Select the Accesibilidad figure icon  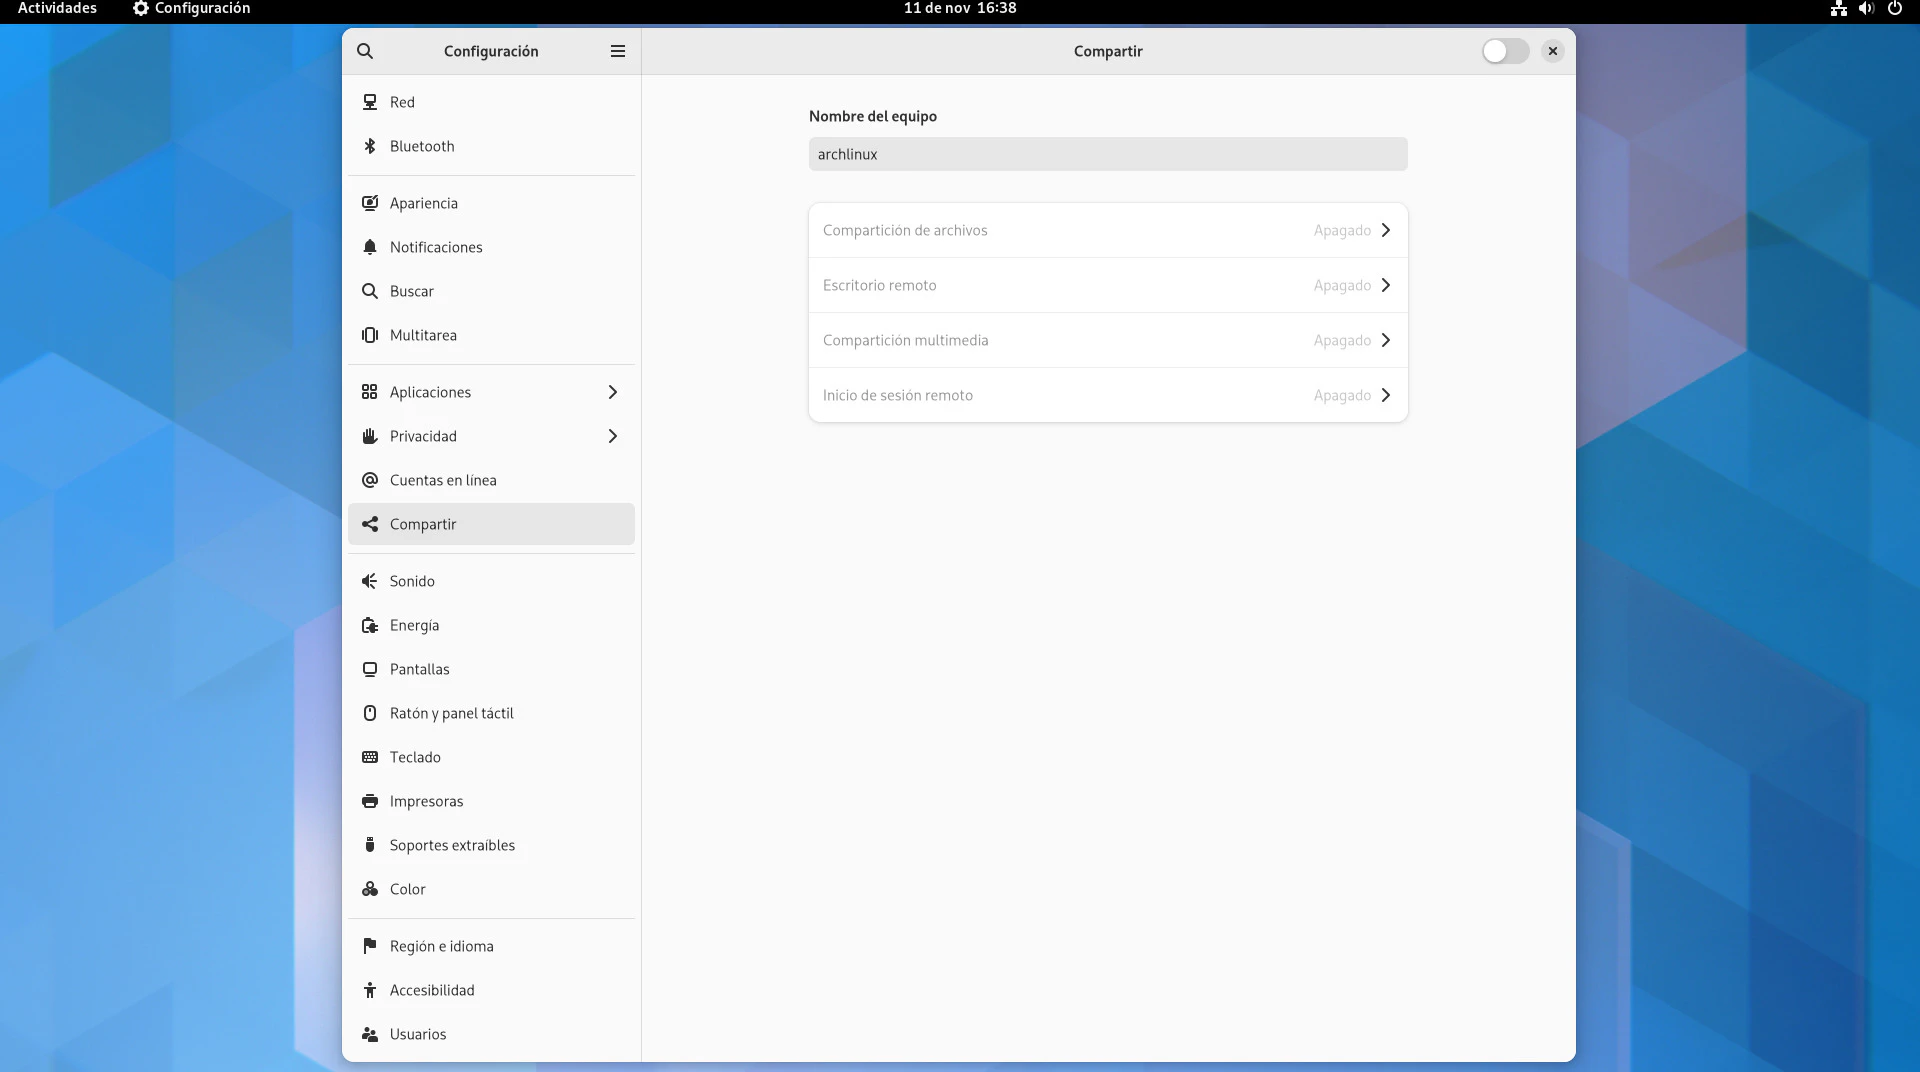(x=370, y=990)
